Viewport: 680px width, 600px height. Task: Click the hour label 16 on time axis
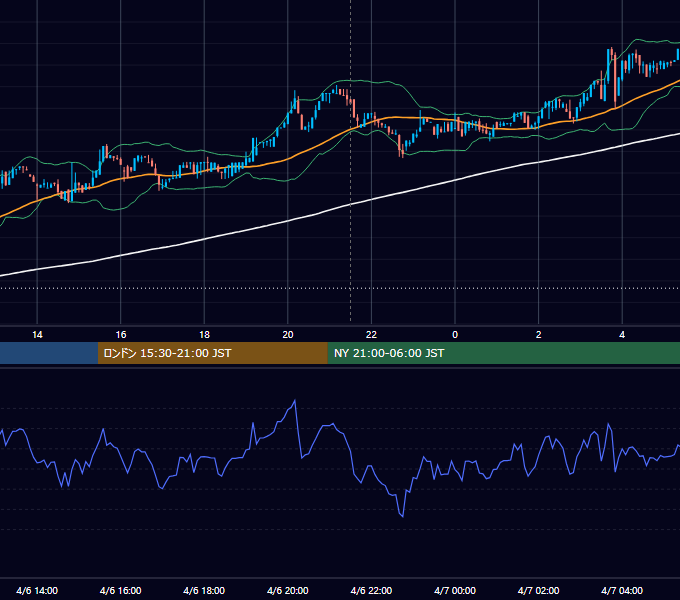[x=121, y=335]
